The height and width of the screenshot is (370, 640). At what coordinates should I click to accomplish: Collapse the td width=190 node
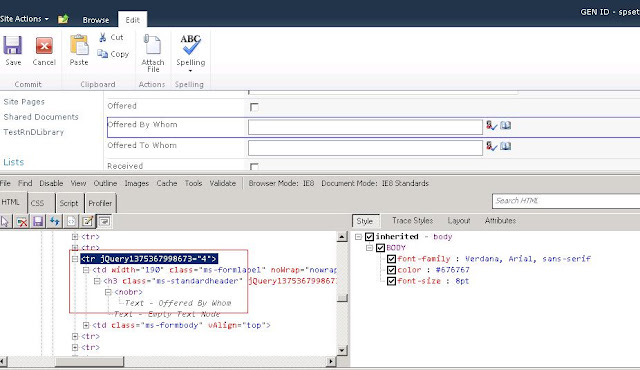coord(86,270)
